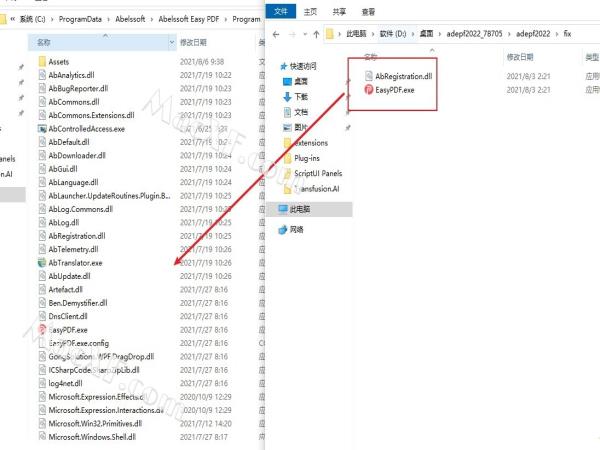600x450 pixels.
Task: Switch to the Share ribbon tab
Action: (x=339, y=12)
